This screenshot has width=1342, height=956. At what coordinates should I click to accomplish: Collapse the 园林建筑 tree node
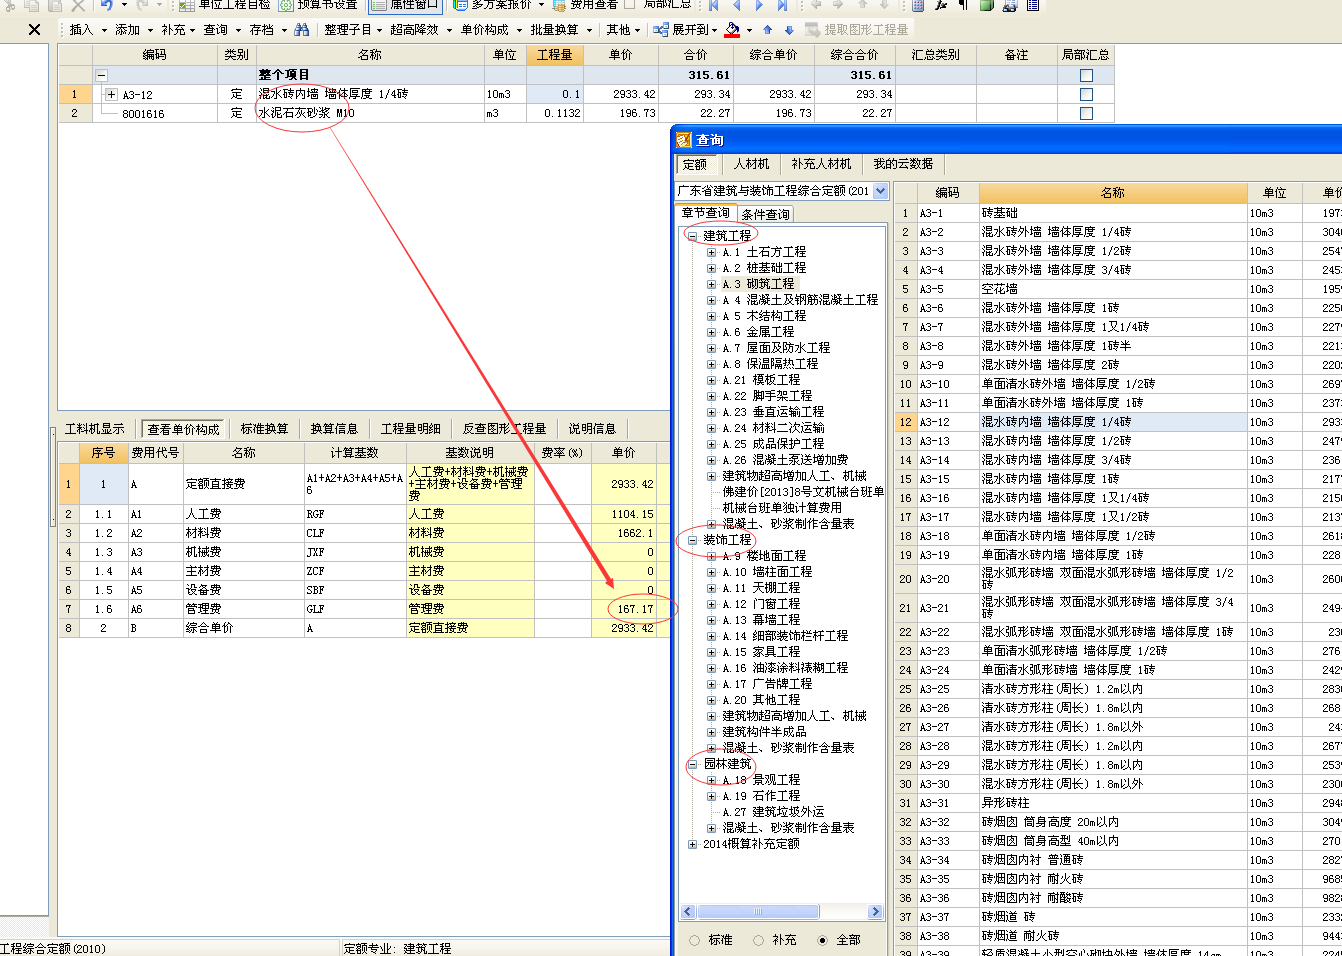[692, 764]
